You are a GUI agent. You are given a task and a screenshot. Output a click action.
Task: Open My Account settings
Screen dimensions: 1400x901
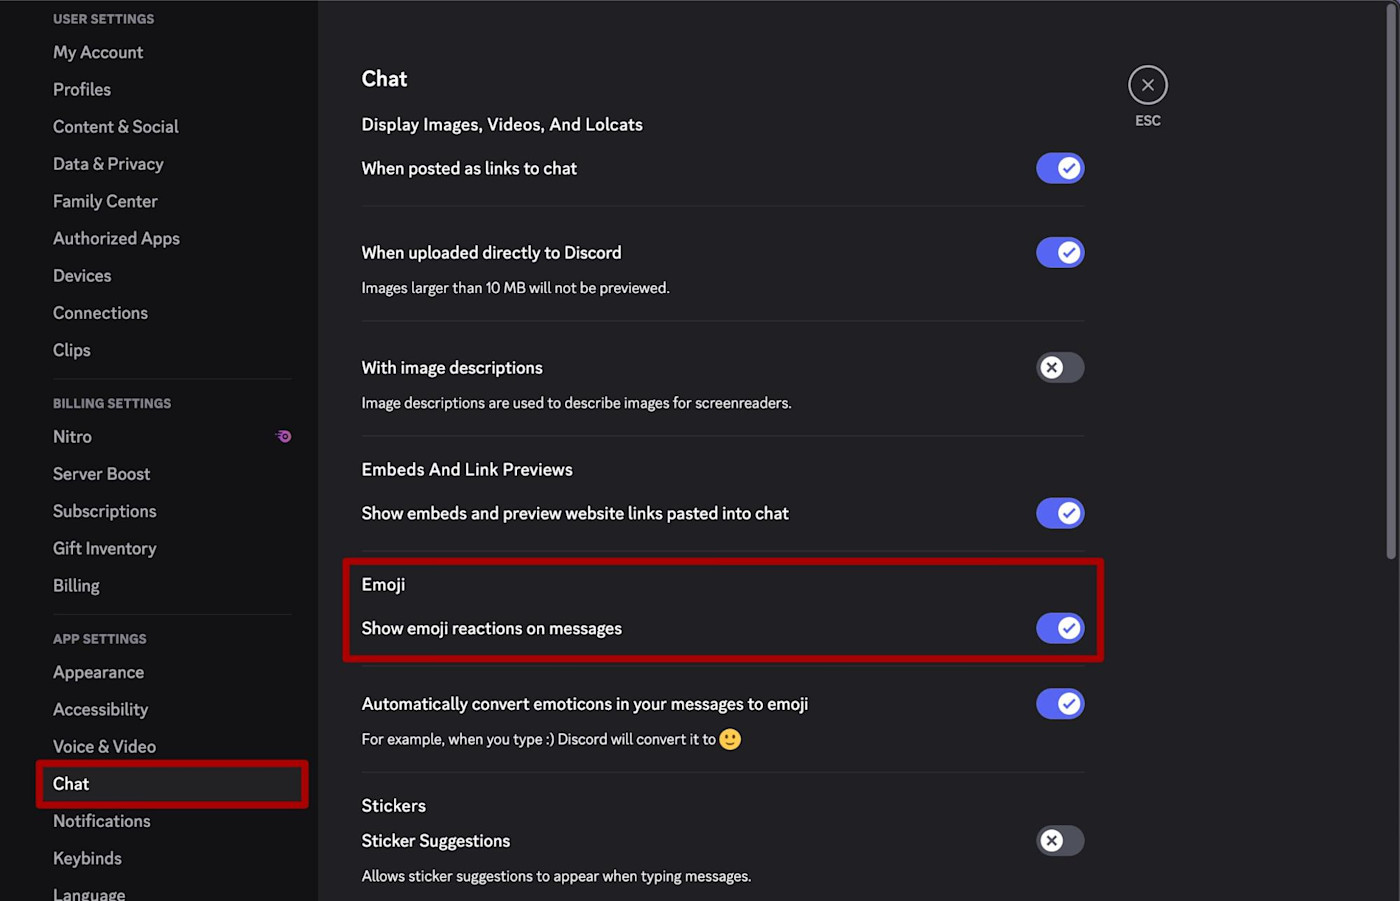click(x=98, y=52)
